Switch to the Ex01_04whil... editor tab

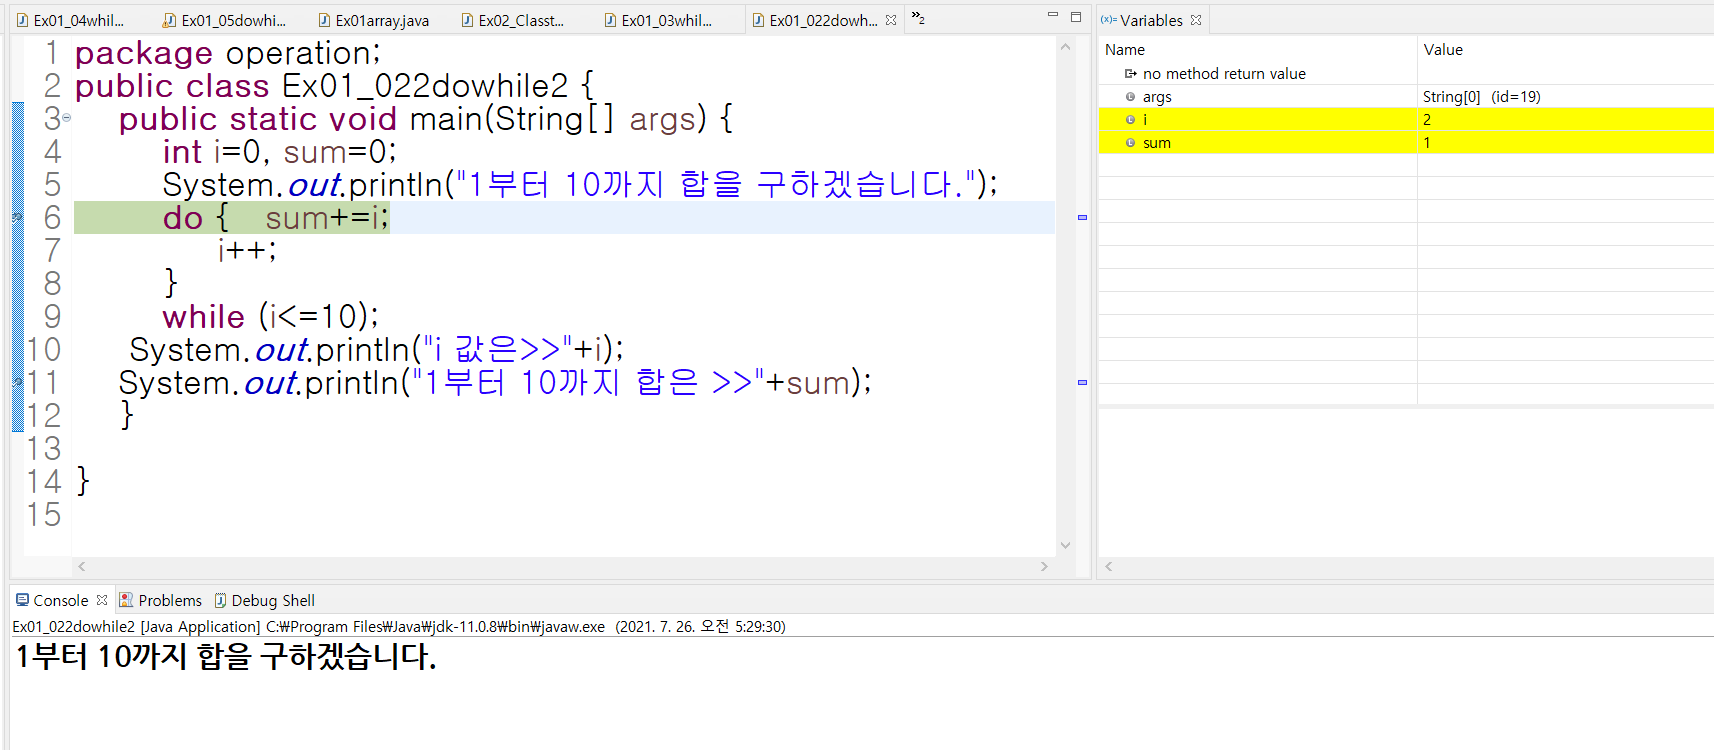pos(70,20)
